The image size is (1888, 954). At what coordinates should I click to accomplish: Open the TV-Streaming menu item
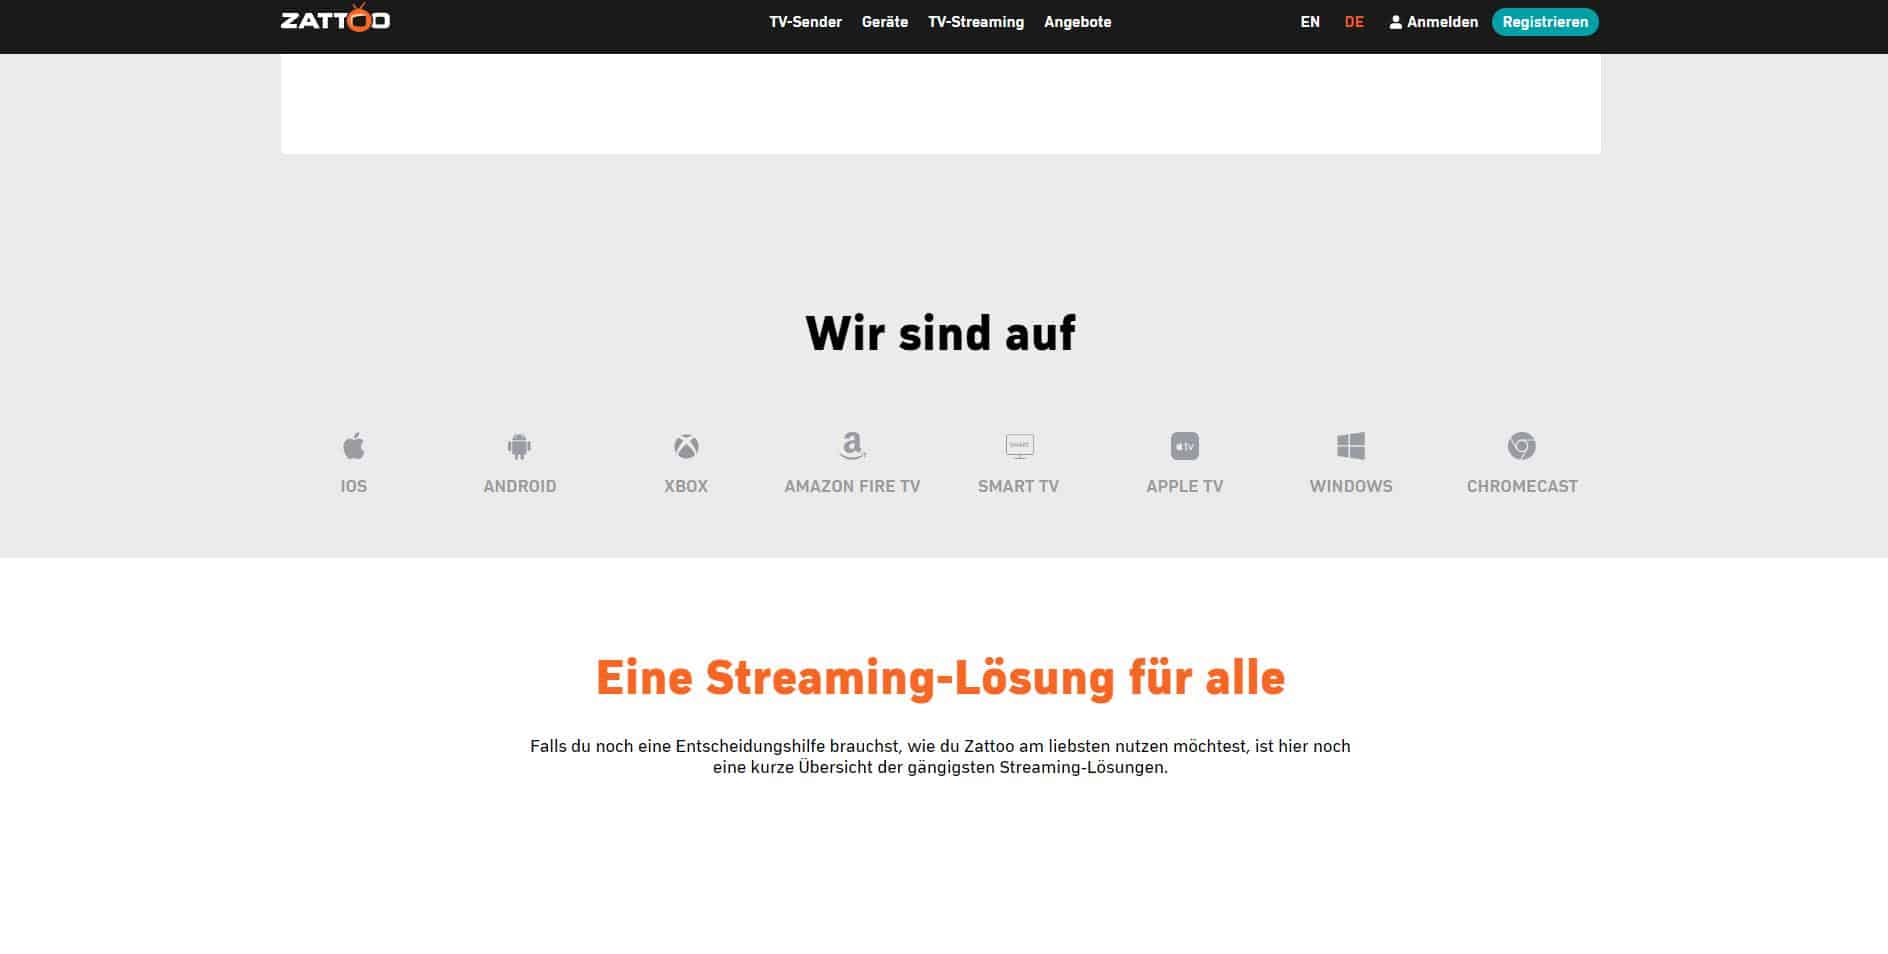point(976,22)
